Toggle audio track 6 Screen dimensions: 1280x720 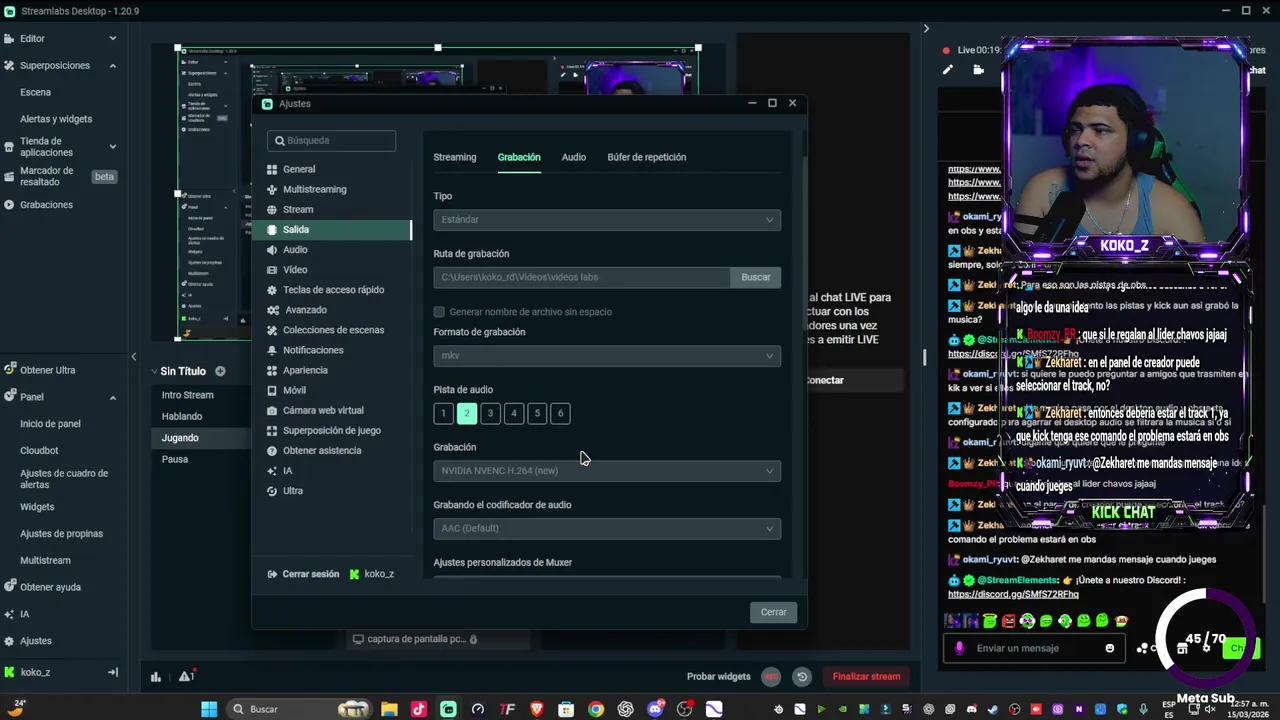point(561,413)
